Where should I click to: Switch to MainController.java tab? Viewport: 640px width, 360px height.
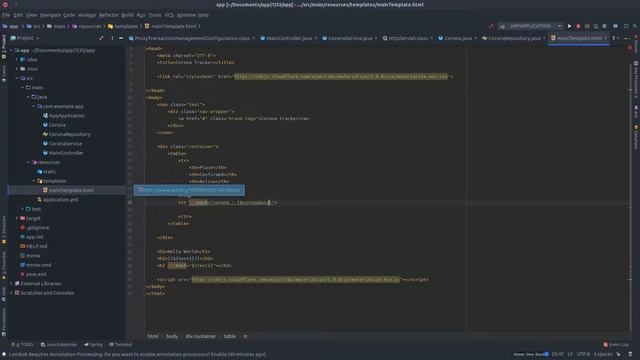pos(289,38)
